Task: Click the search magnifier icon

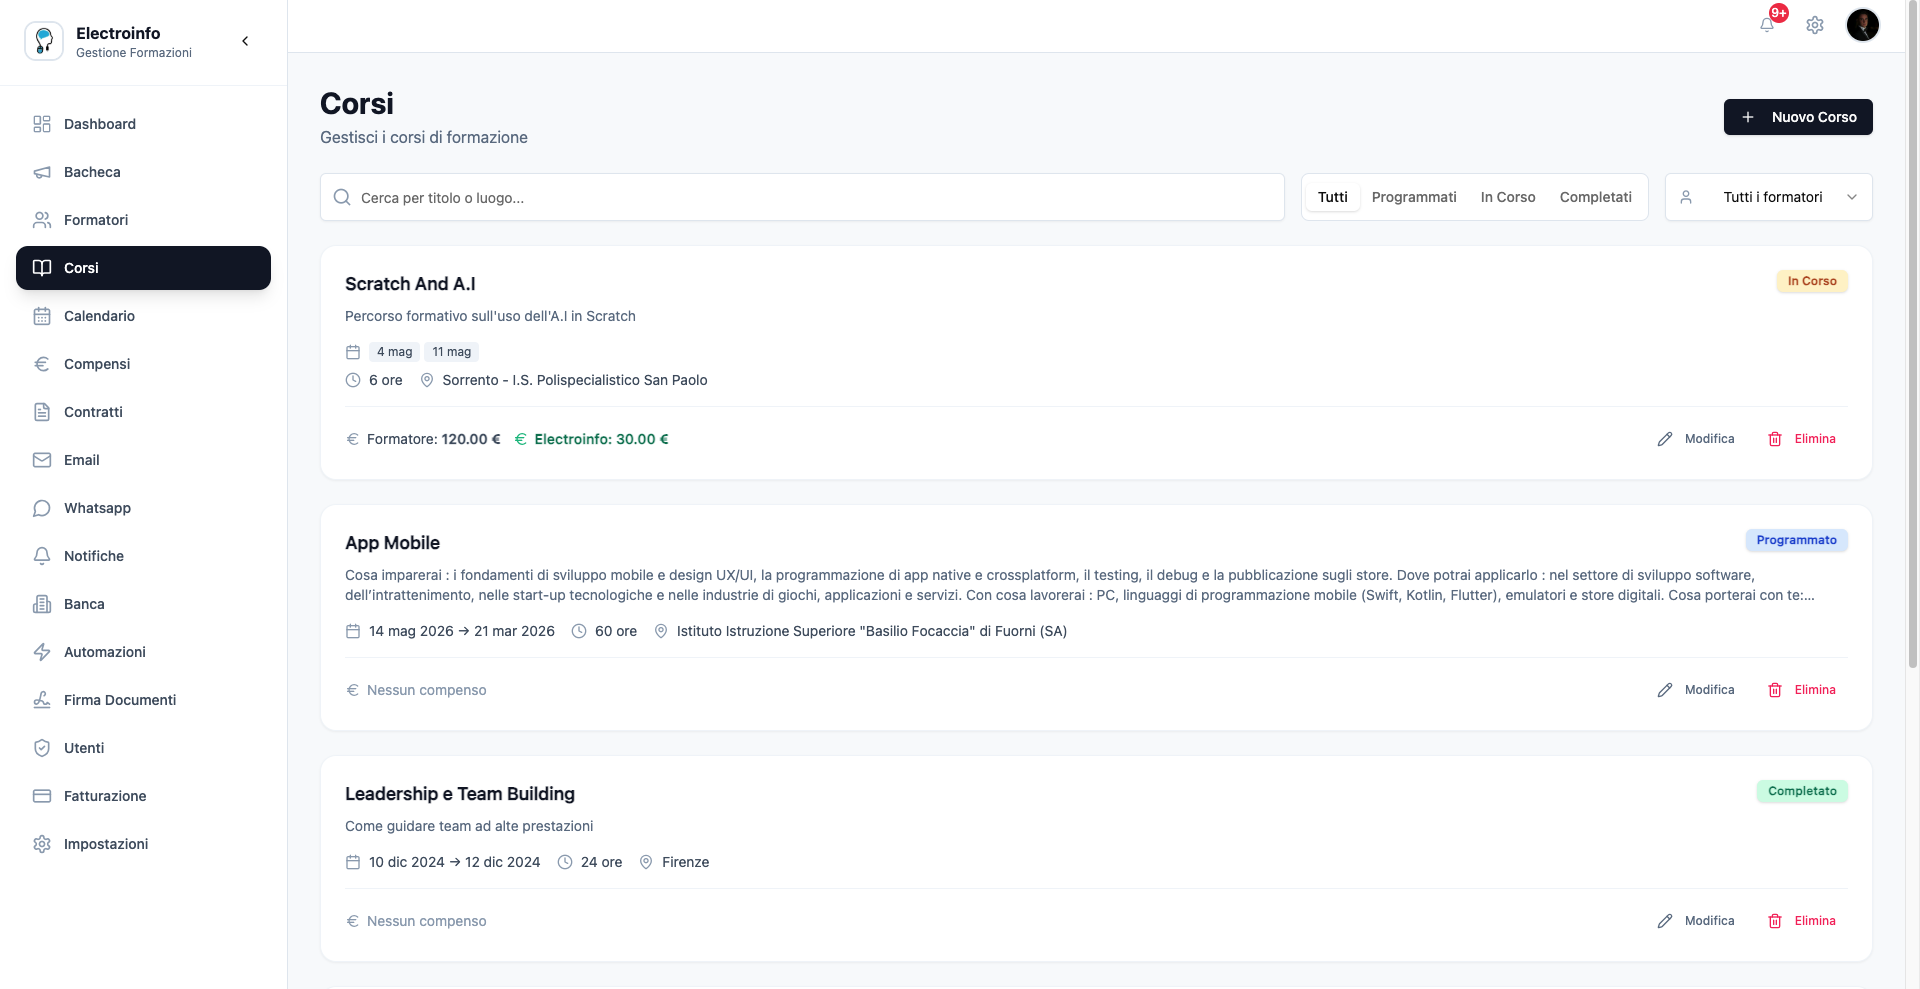Action: (x=342, y=197)
